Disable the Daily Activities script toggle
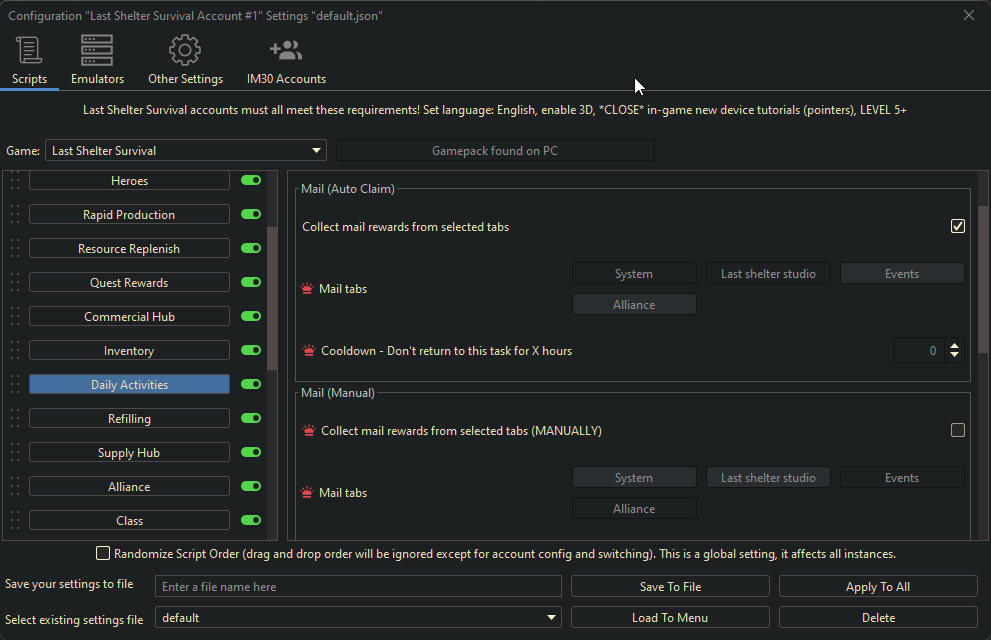Image resolution: width=991 pixels, height=640 pixels. (x=251, y=385)
